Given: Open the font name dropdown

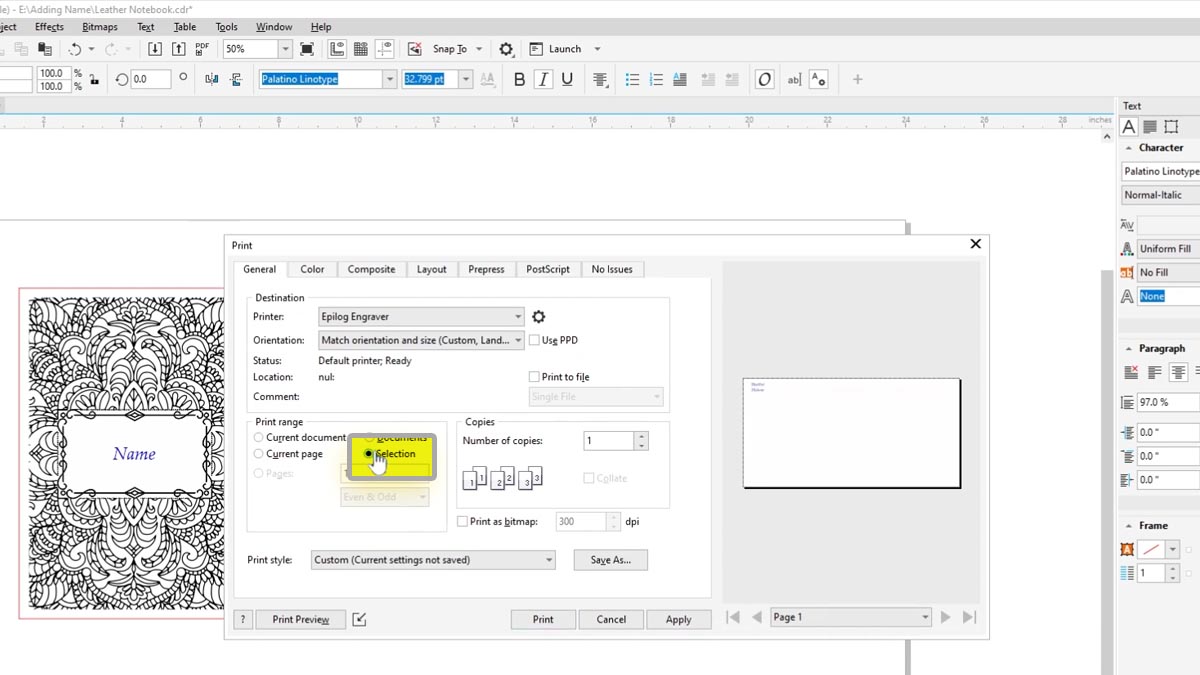Looking at the screenshot, I should (390, 80).
